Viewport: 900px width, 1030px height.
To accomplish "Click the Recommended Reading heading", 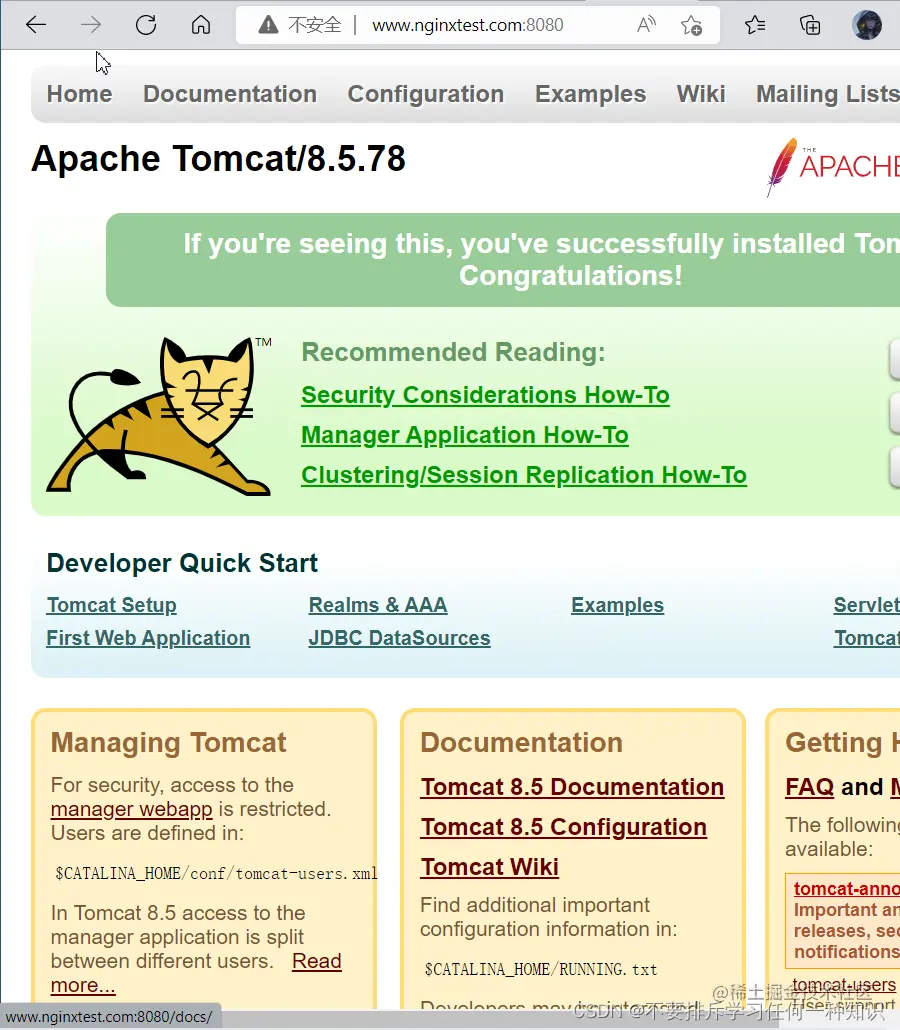I will coord(453,352).
